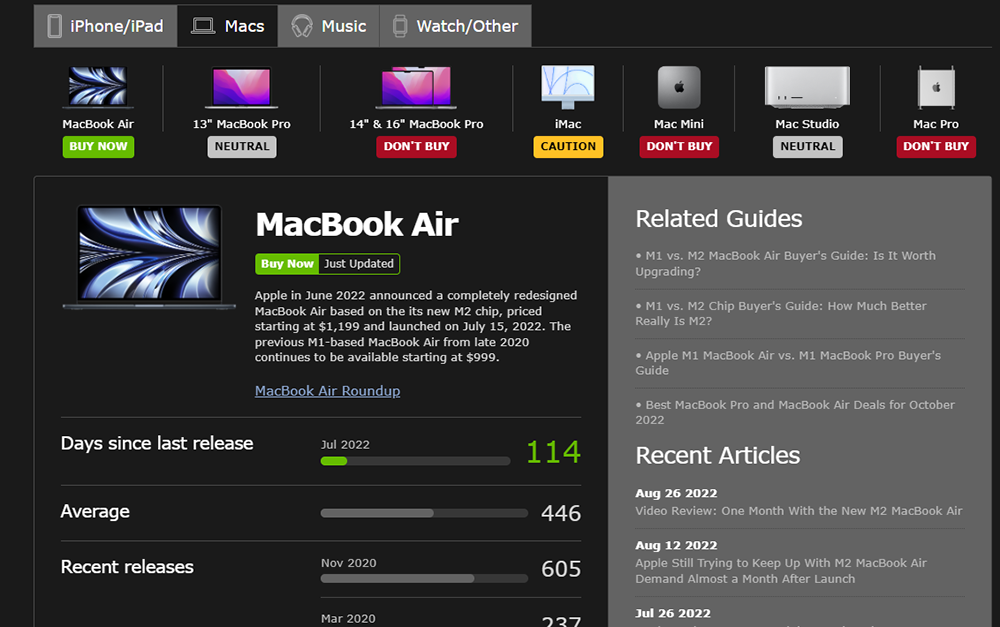Click the Recent releases label
The height and width of the screenshot is (627, 1000).
click(x=127, y=567)
